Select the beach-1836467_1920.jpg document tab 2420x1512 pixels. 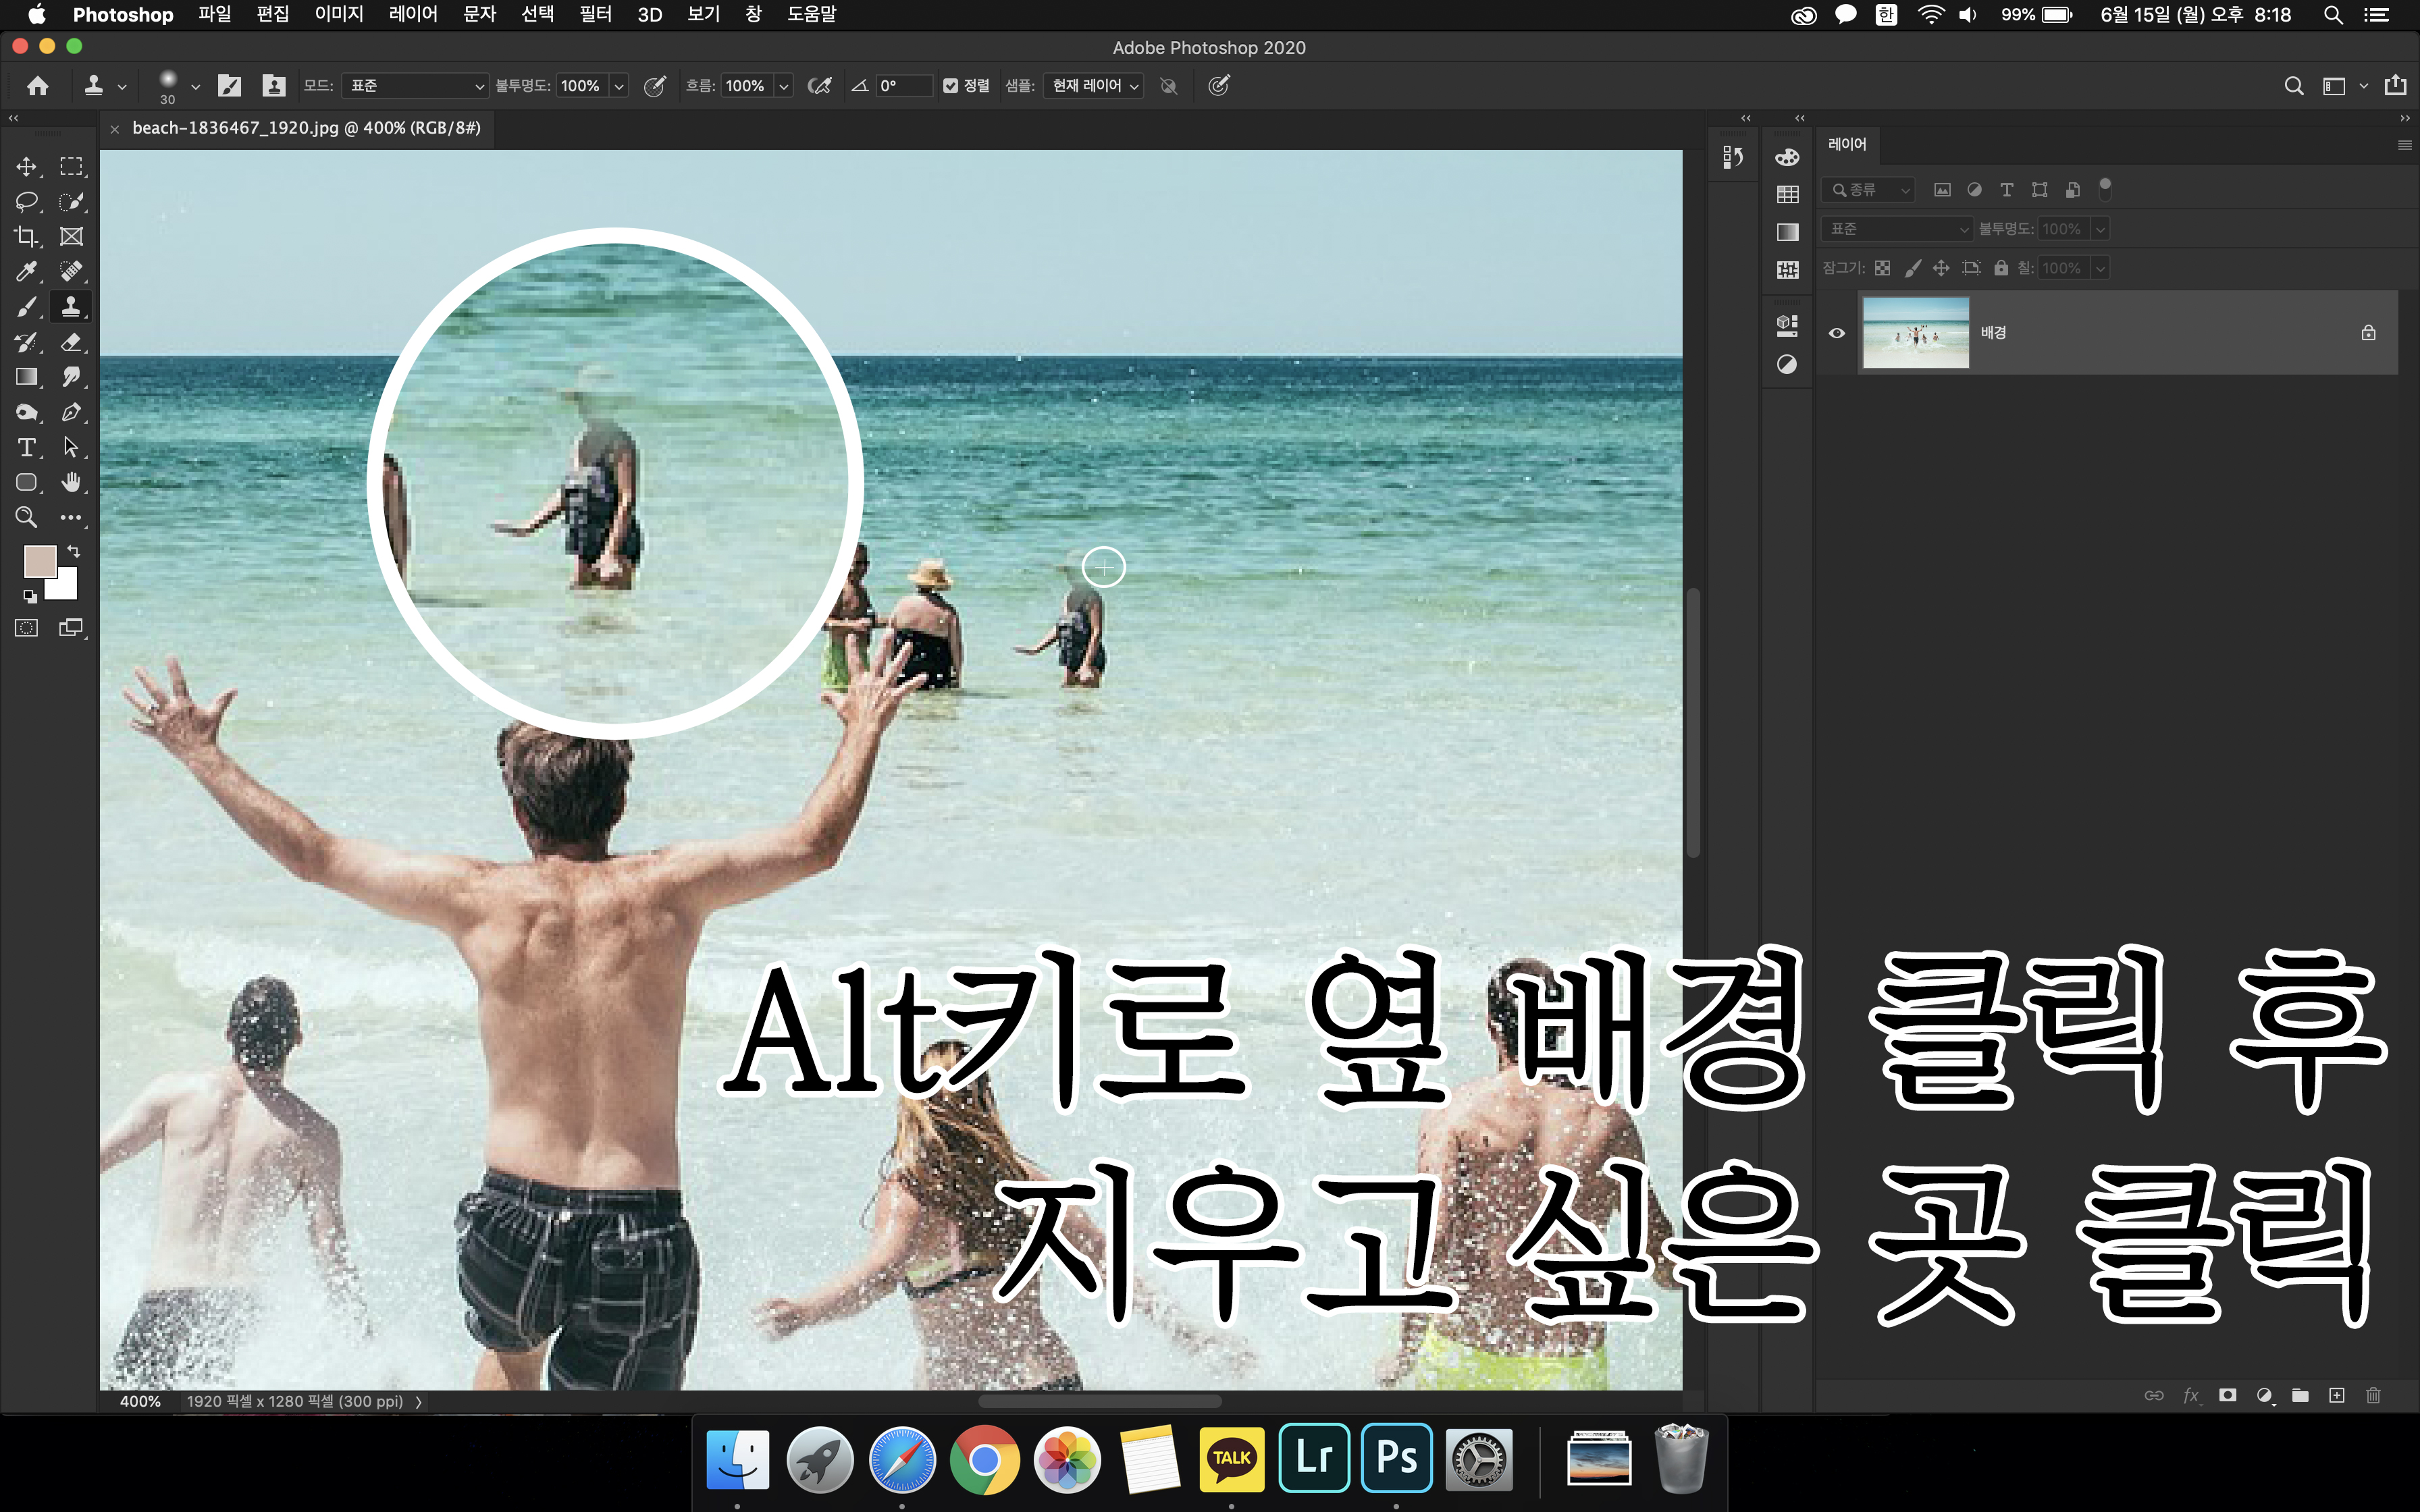[306, 128]
